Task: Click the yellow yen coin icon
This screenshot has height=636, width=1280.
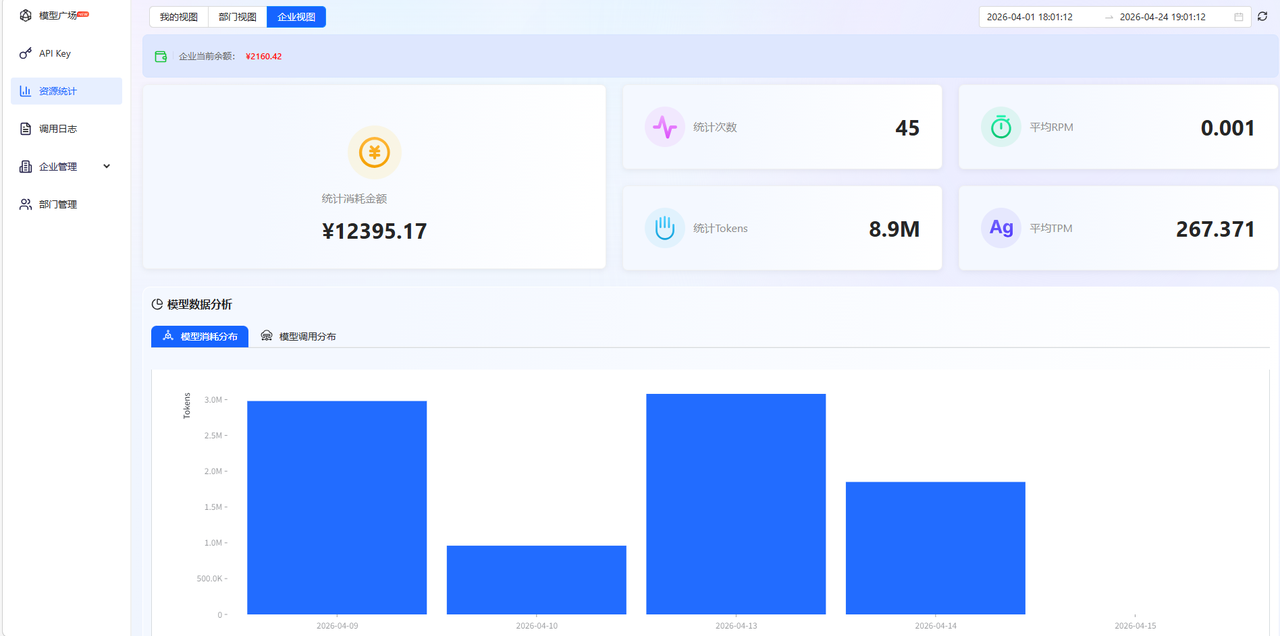Action: tap(374, 152)
